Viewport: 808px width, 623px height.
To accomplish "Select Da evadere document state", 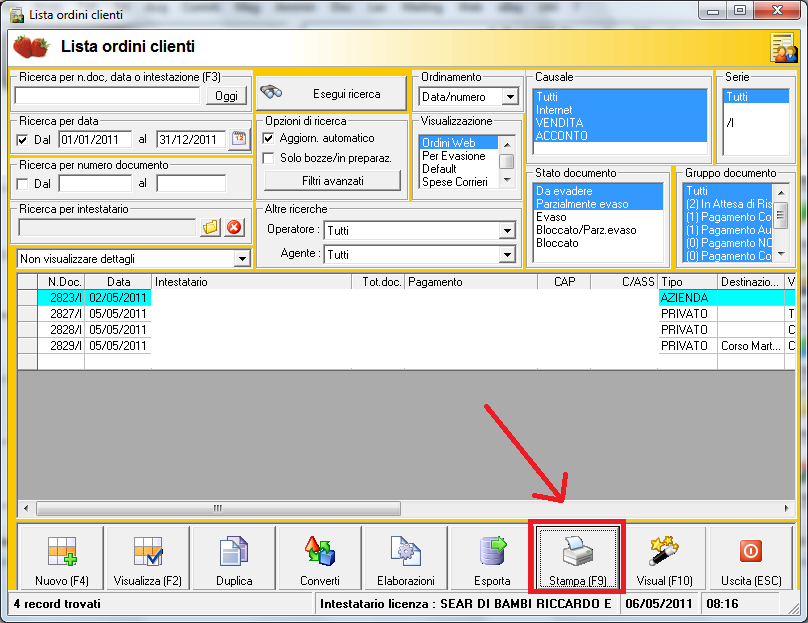I will [598, 191].
